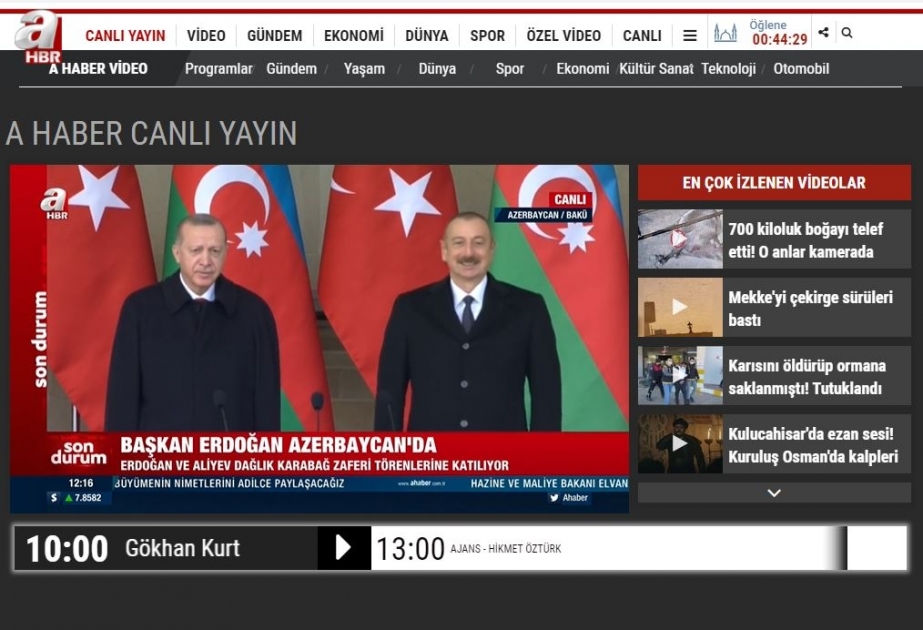Click title '700 kiloluk boğayı telef etti!'
Viewport: 923px width, 630px height.
(806, 240)
